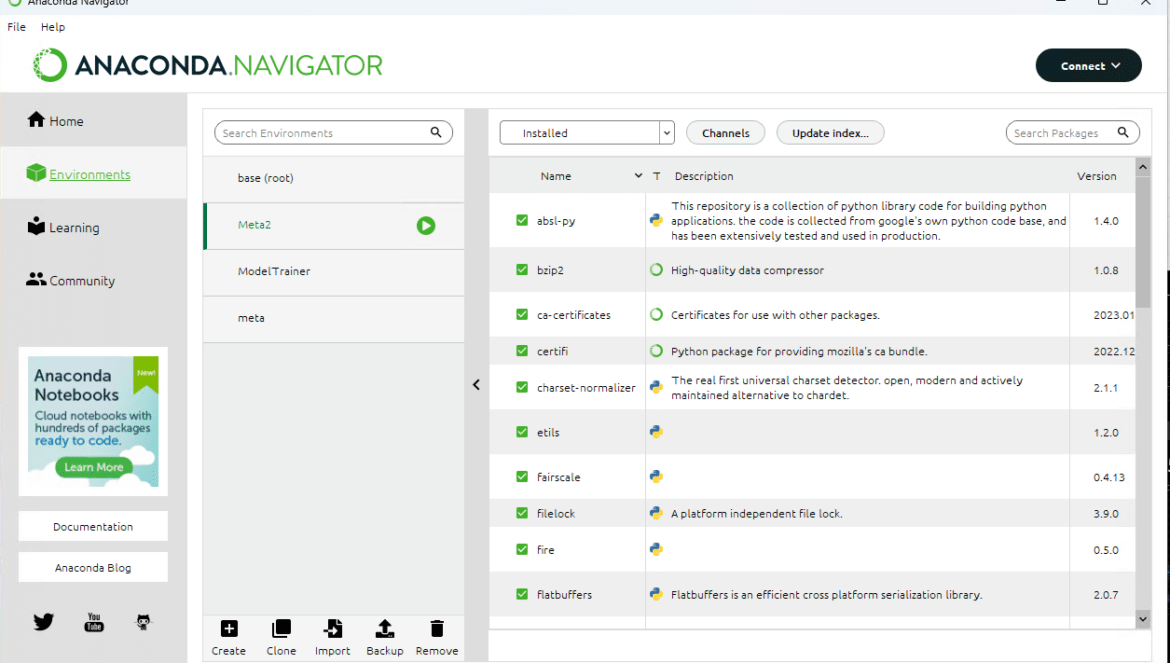
Task: Click the python type icon for etils
Action: (656, 431)
